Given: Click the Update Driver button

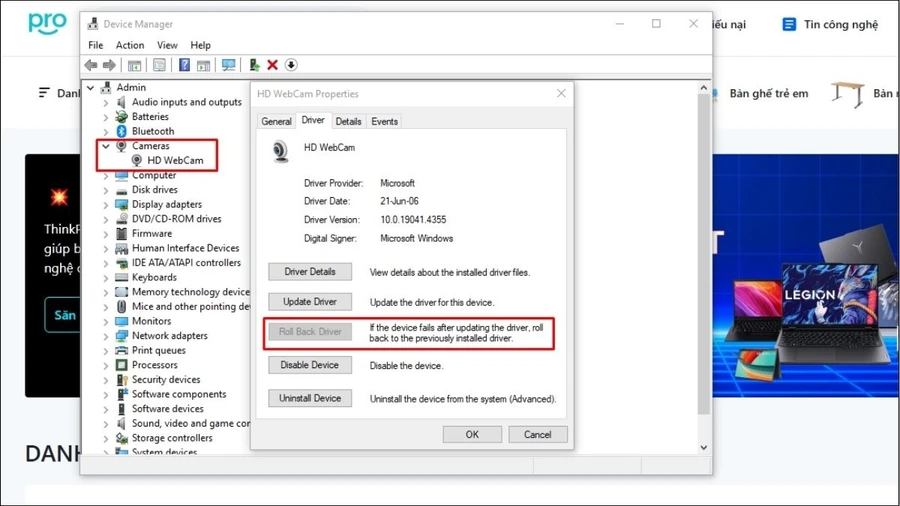Looking at the screenshot, I should [x=310, y=302].
